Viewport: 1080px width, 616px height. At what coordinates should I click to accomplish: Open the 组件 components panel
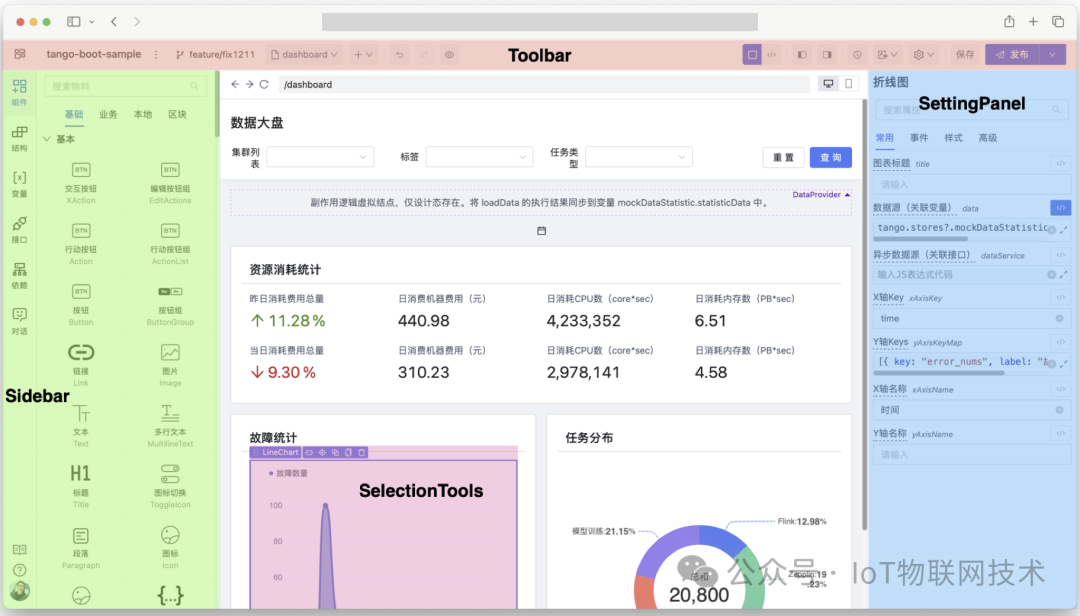19,92
